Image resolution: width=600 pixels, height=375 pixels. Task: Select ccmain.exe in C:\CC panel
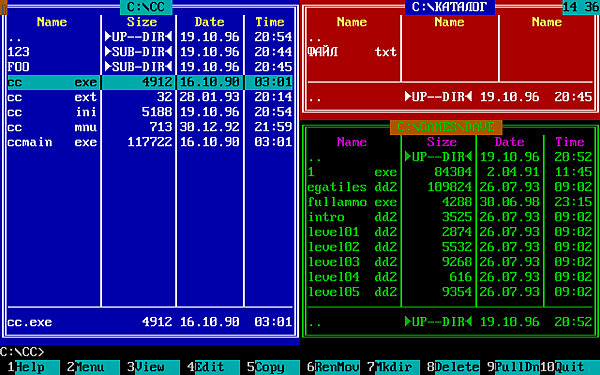tap(150, 142)
